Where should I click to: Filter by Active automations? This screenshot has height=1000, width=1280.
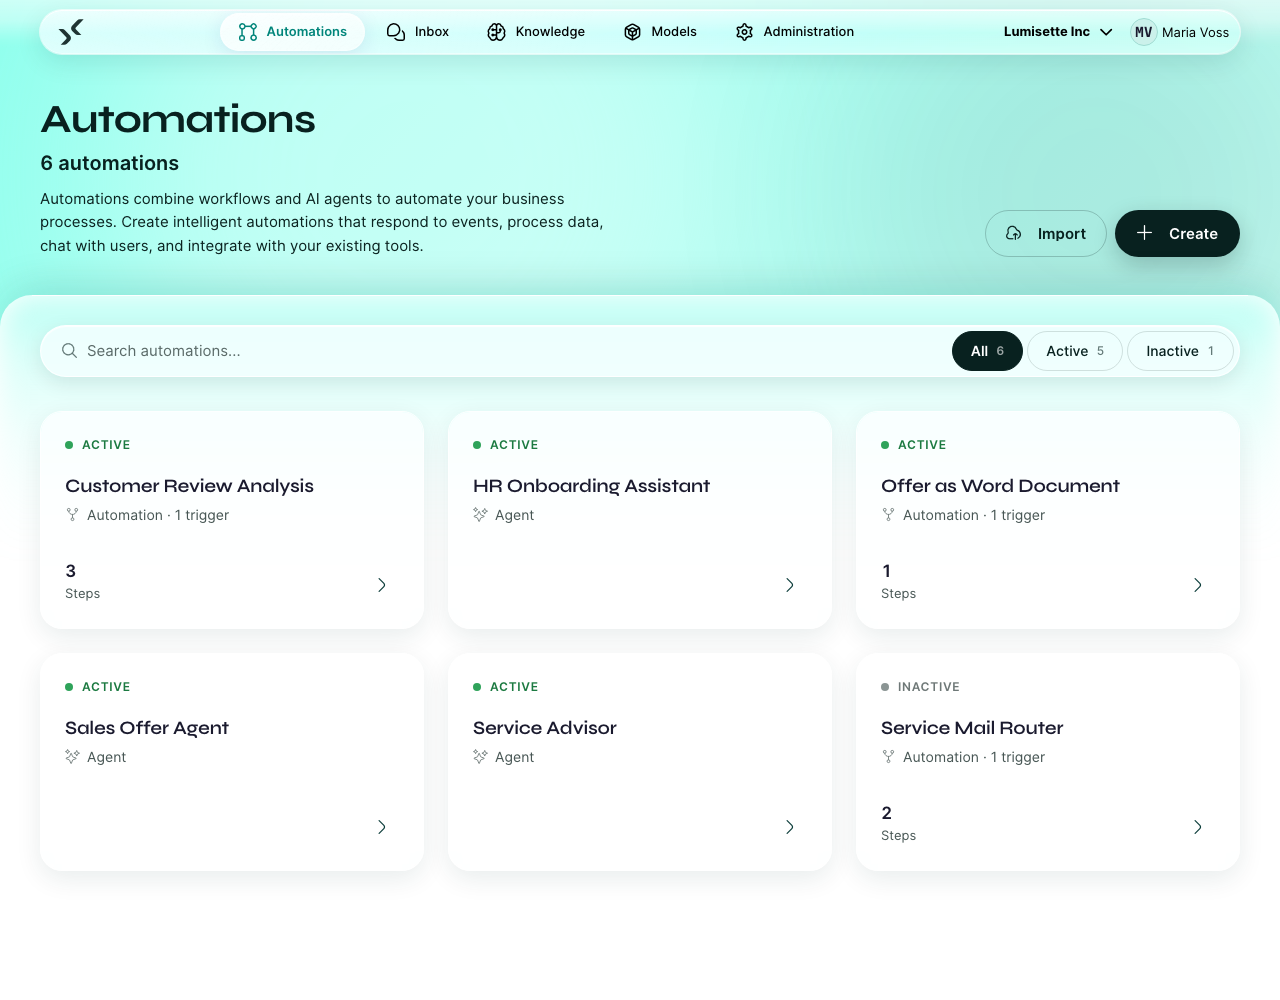click(x=1075, y=351)
